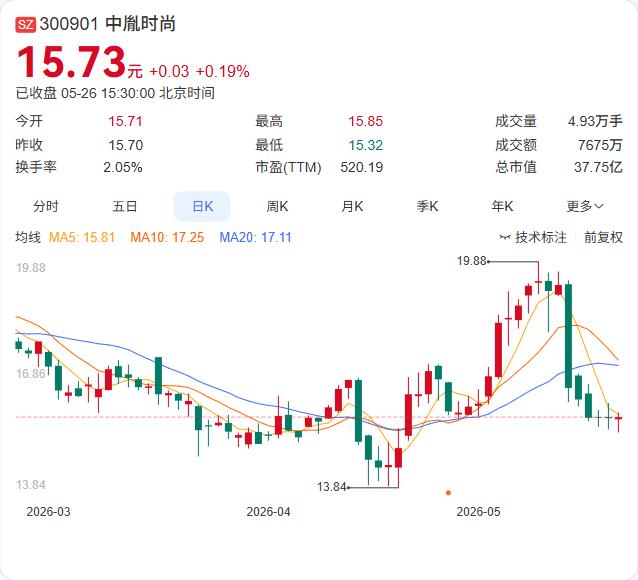Click the MA5: 15.81 legend label
Viewport: 638px width, 580px height.
click(x=82, y=237)
